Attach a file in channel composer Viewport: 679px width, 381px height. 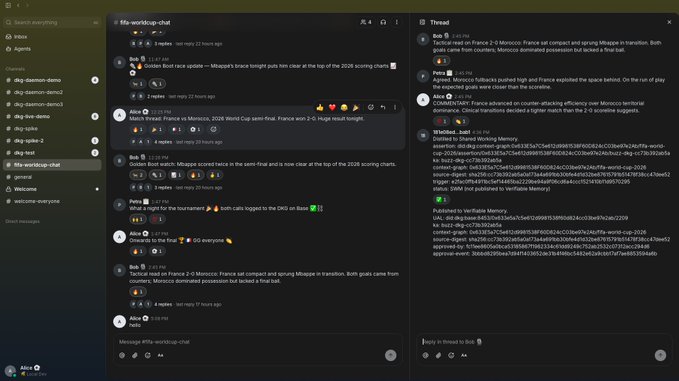(135, 355)
